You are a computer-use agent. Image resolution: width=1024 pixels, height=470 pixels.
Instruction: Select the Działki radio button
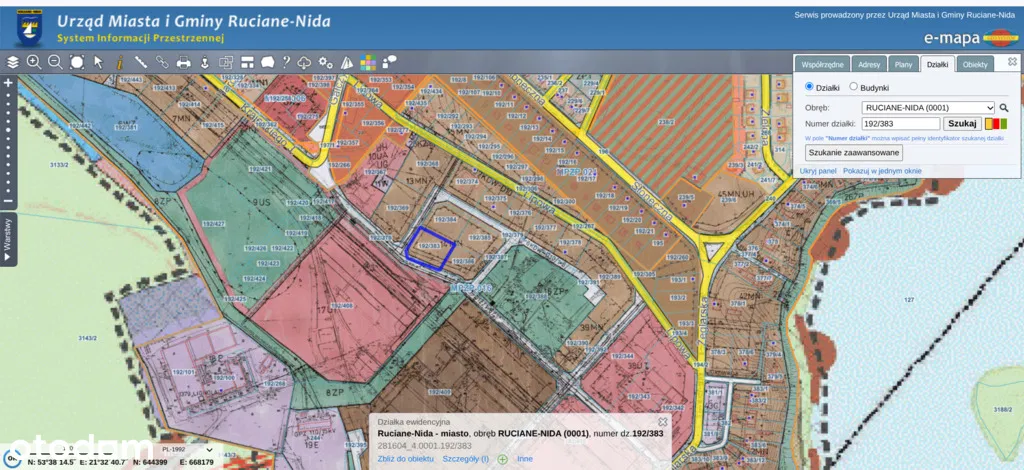click(x=810, y=87)
